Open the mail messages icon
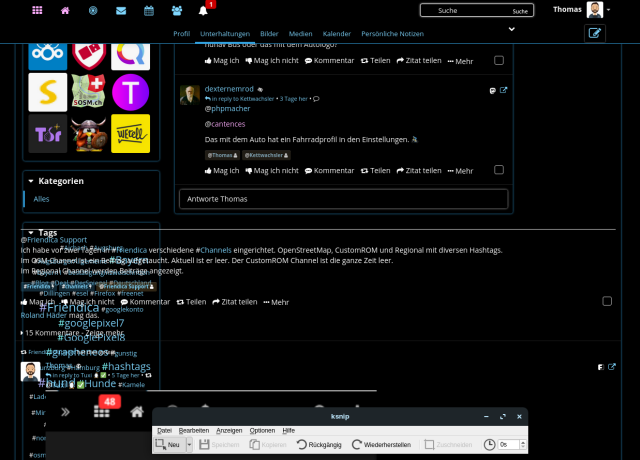The image size is (640, 460). coord(121,10)
